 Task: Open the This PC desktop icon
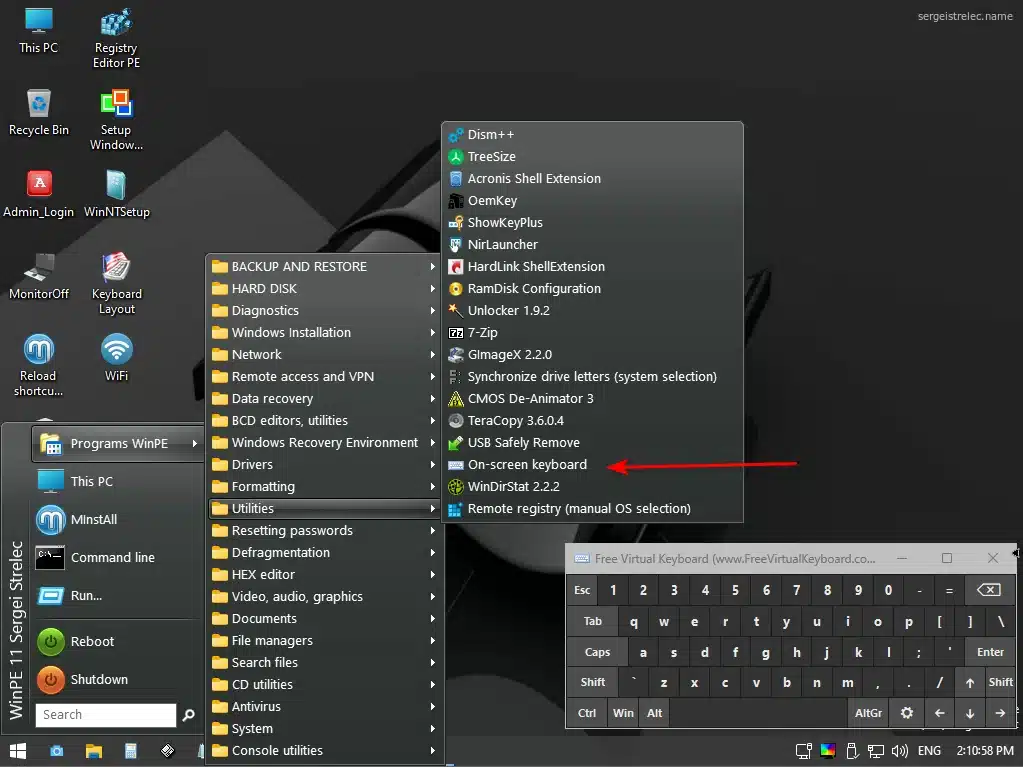(38, 31)
